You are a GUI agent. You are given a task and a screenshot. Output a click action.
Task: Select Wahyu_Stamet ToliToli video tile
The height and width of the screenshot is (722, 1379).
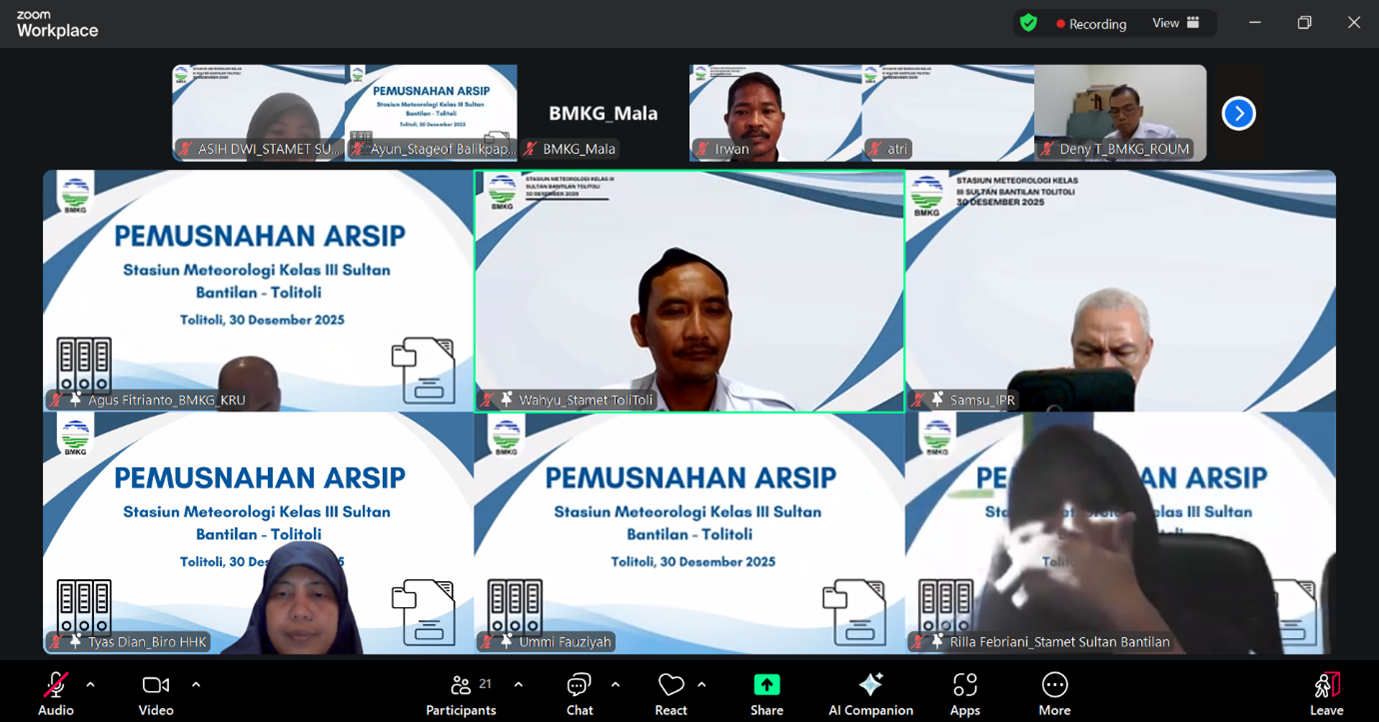[x=689, y=290]
